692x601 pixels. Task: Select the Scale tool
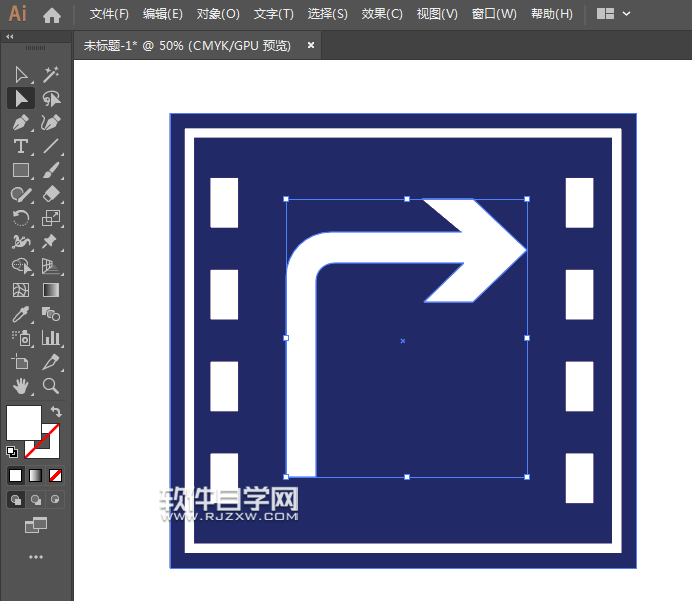tap(51, 218)
